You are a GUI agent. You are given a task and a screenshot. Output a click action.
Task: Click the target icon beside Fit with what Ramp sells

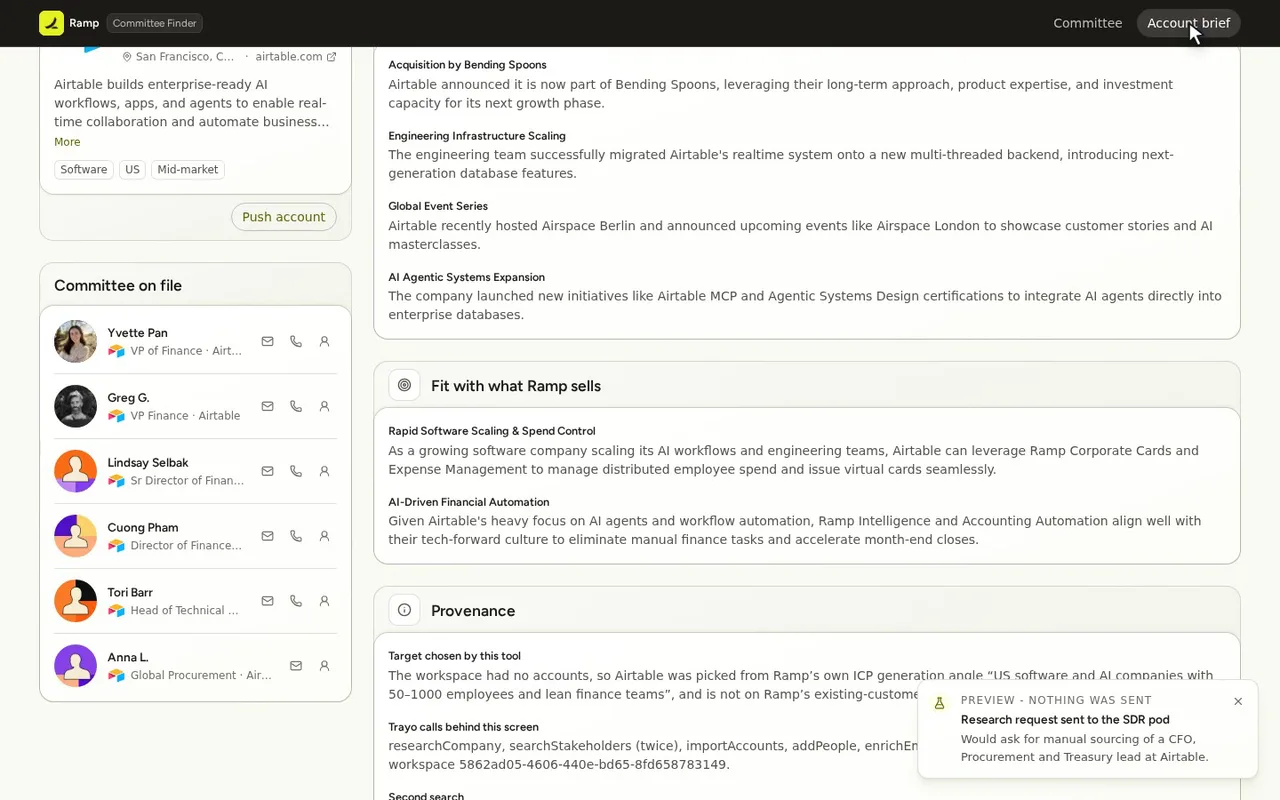[404, 385]
